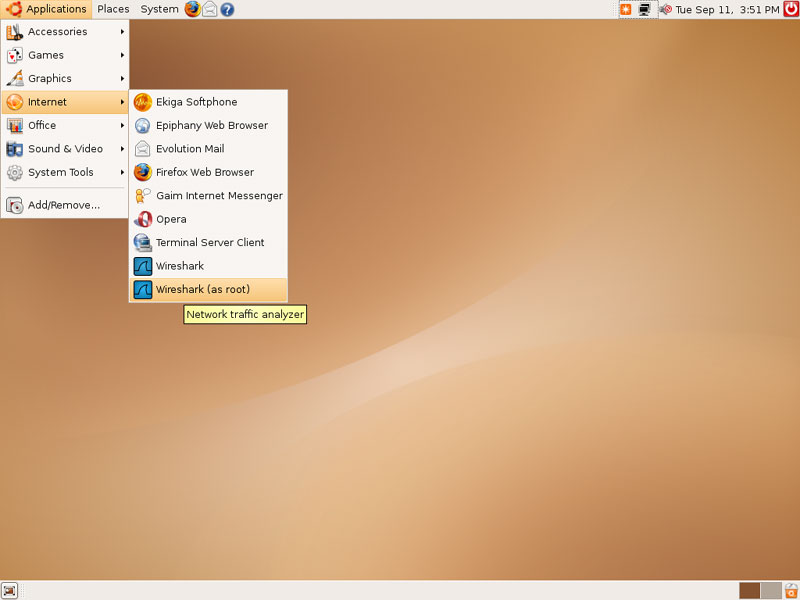Screen dimensions: 800x600
Task: Click the Internet globe icon
Action: coord(14,102)
